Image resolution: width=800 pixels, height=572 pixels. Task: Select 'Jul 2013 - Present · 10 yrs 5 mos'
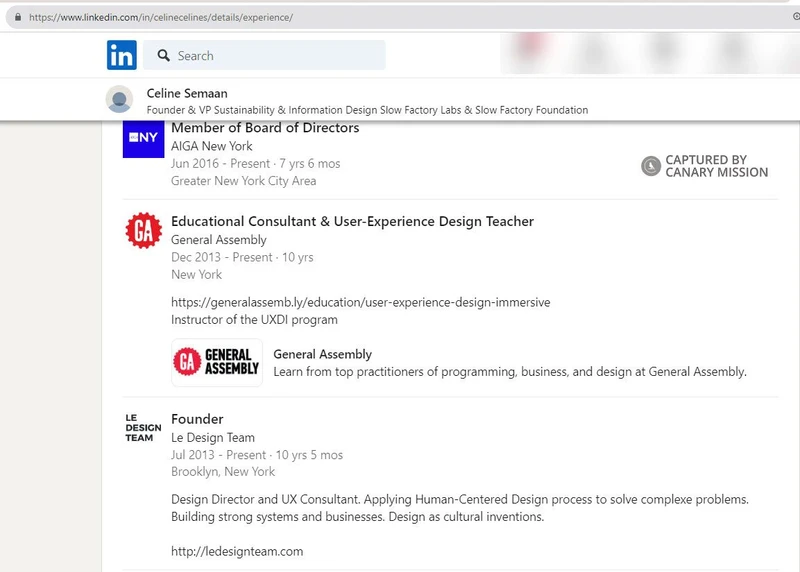click(x=257, y=455)
